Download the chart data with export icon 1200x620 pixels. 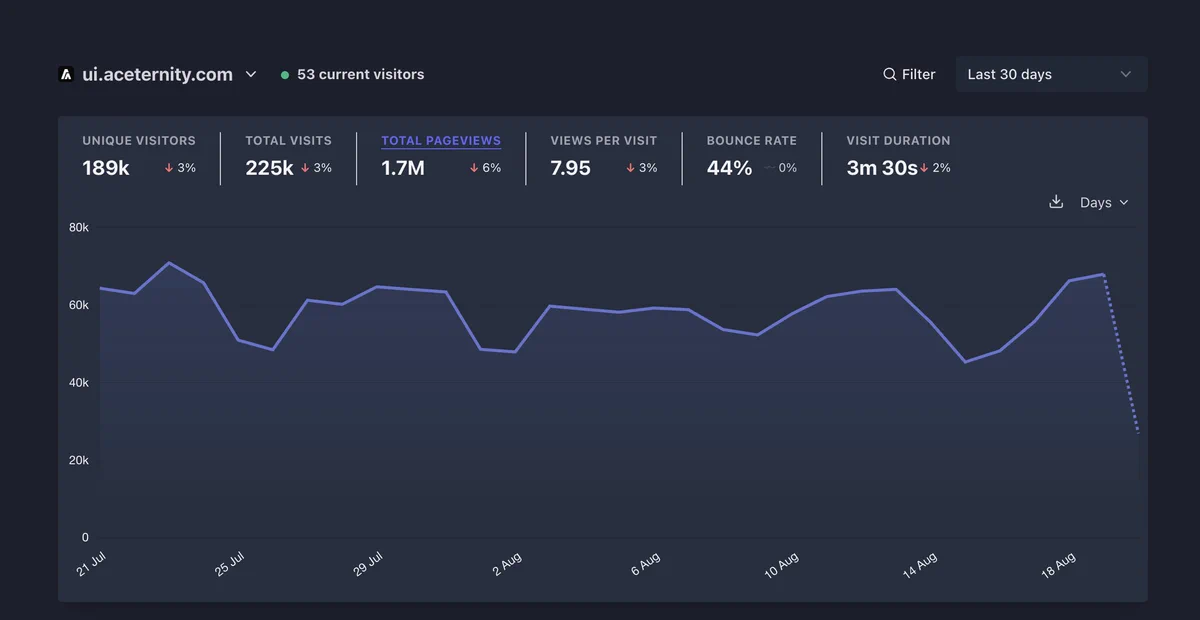1056,202
